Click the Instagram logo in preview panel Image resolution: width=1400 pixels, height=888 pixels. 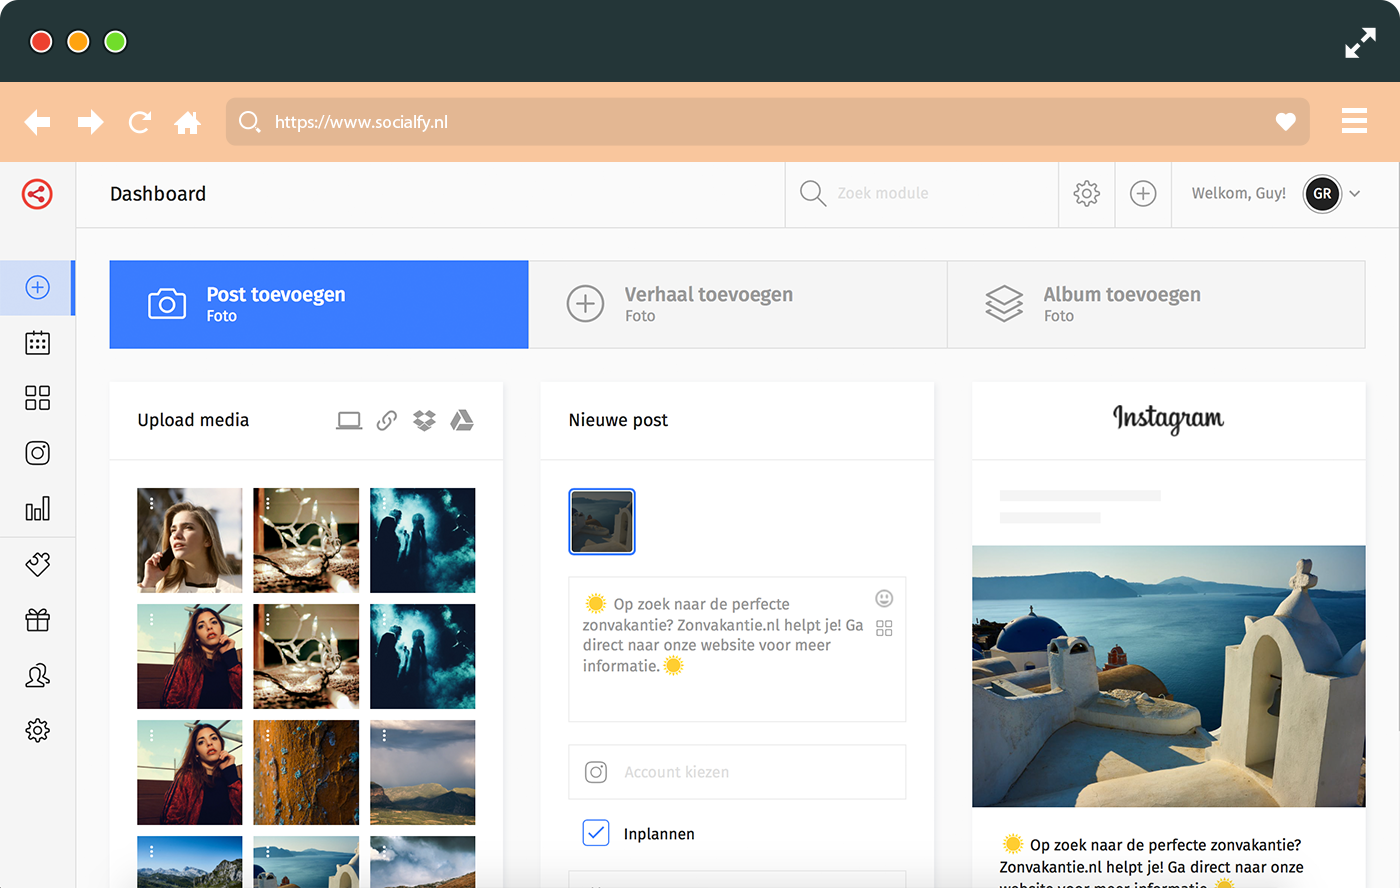(1168, 419)
